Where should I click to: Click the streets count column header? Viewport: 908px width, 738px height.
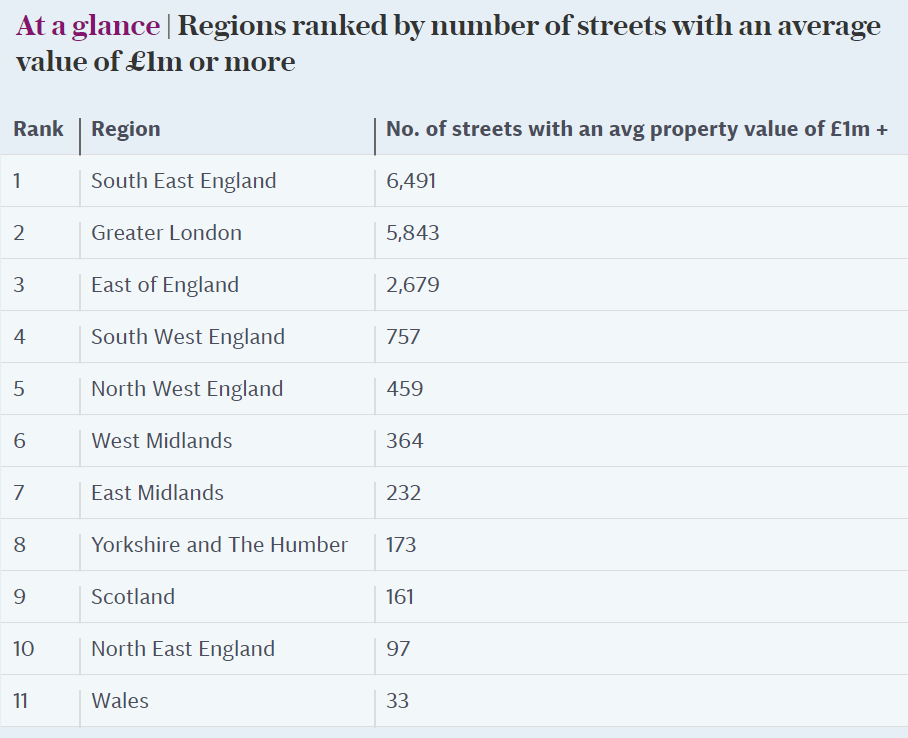[637, 129]
